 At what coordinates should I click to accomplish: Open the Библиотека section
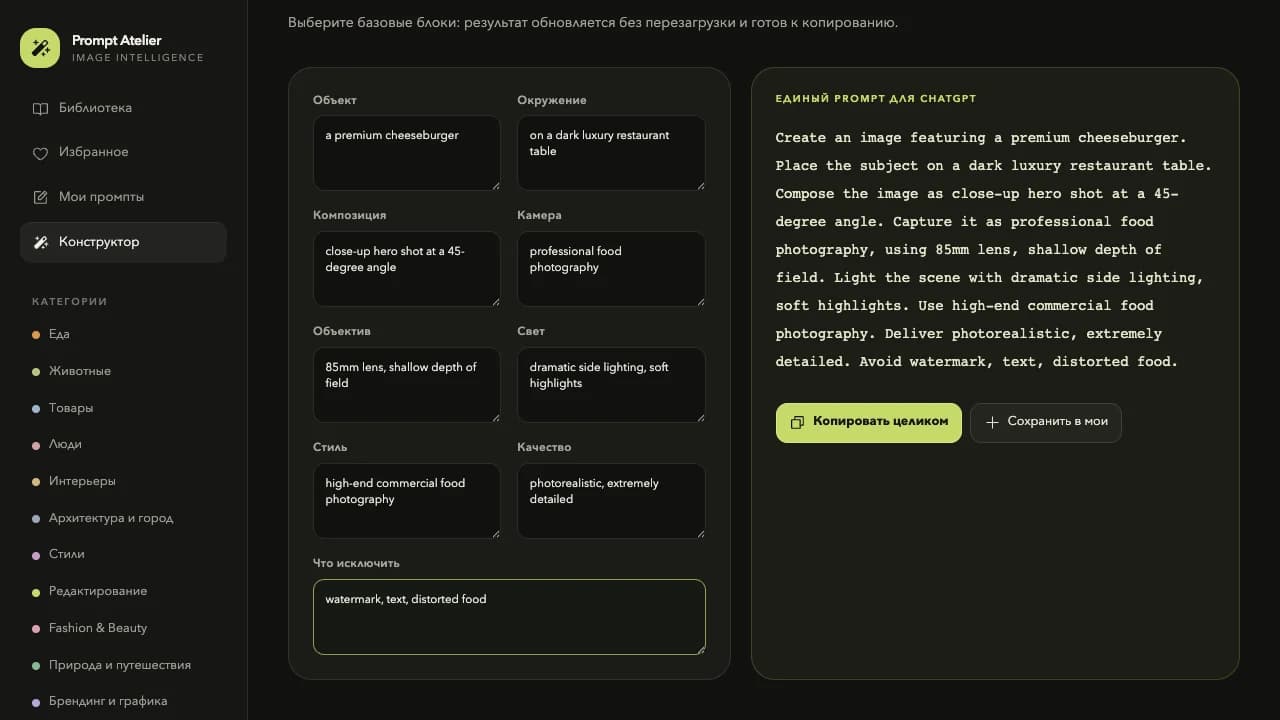click(x=123, y=108)
